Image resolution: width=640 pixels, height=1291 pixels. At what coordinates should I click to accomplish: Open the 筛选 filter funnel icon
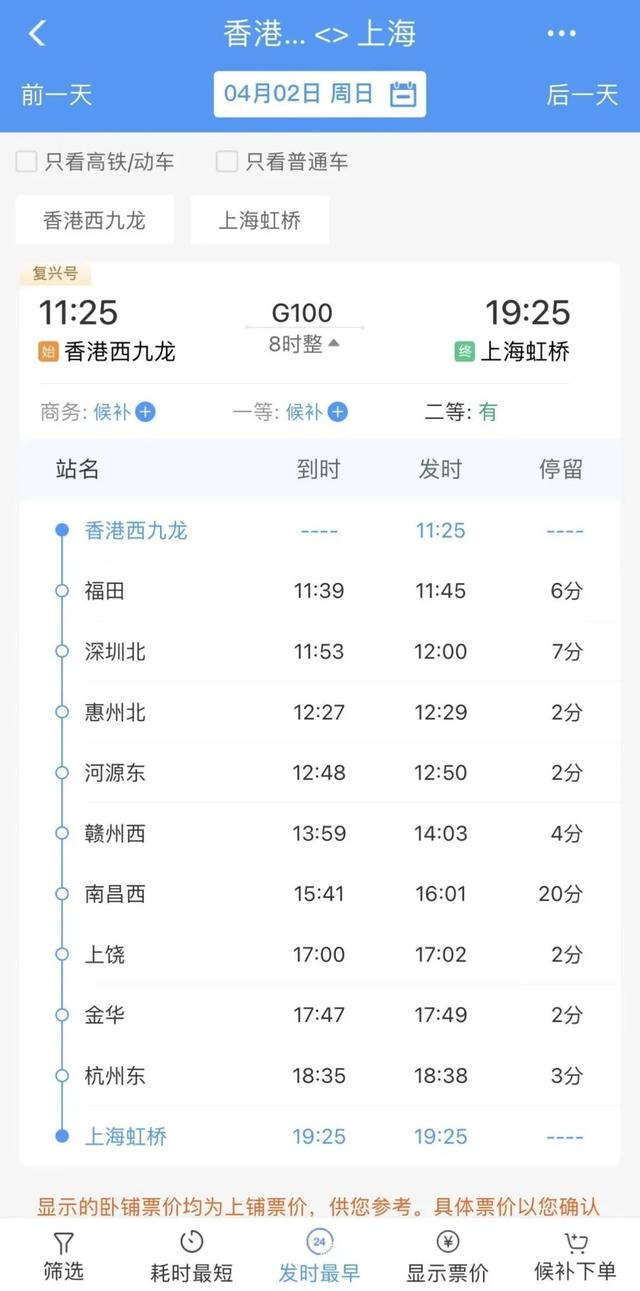(x=63, y=1243)
